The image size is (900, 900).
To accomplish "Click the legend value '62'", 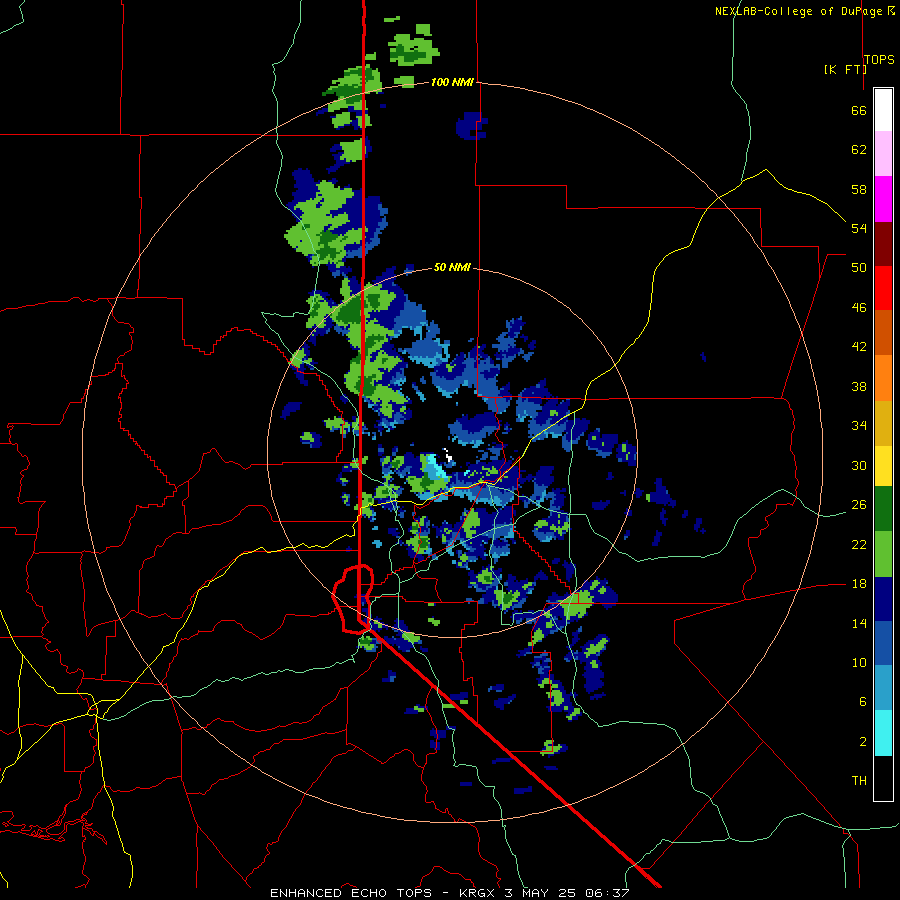I will coord(859,150).
